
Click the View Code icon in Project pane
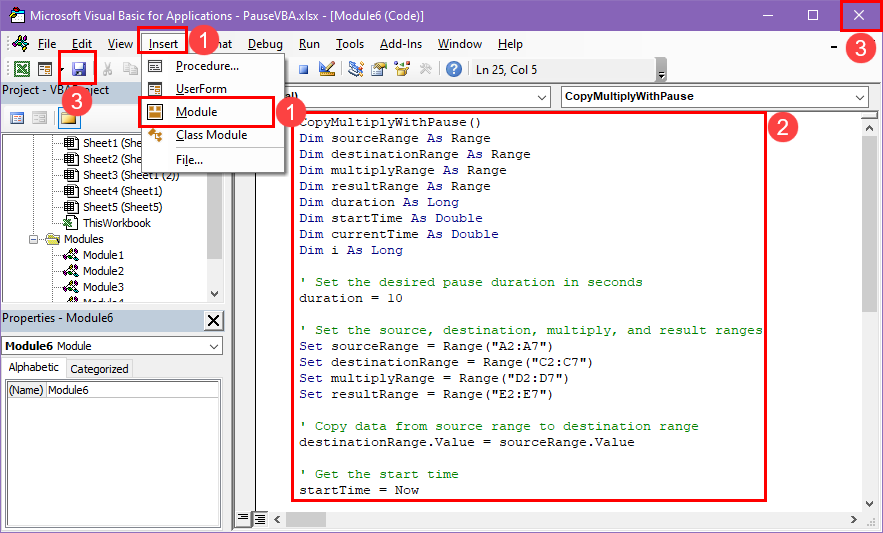(x=17, y=118)
